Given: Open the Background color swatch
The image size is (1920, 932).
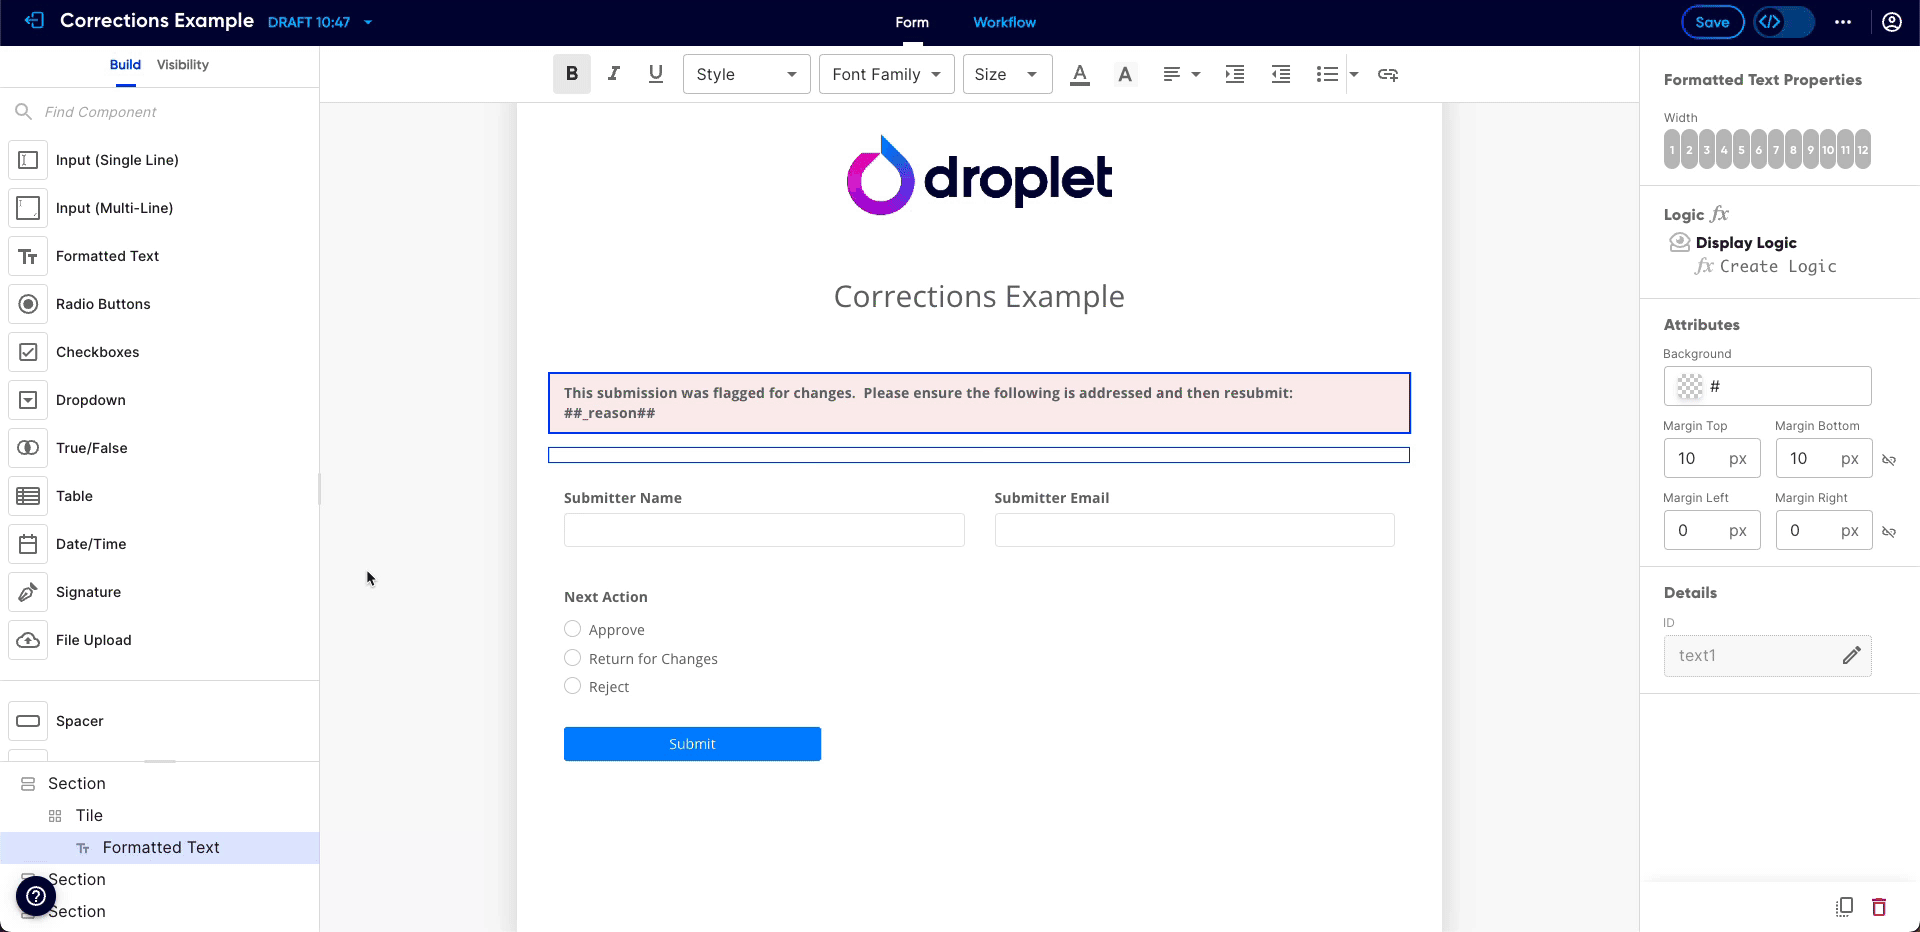Looking at the screenshot, I should click(x=1690, y=386).
